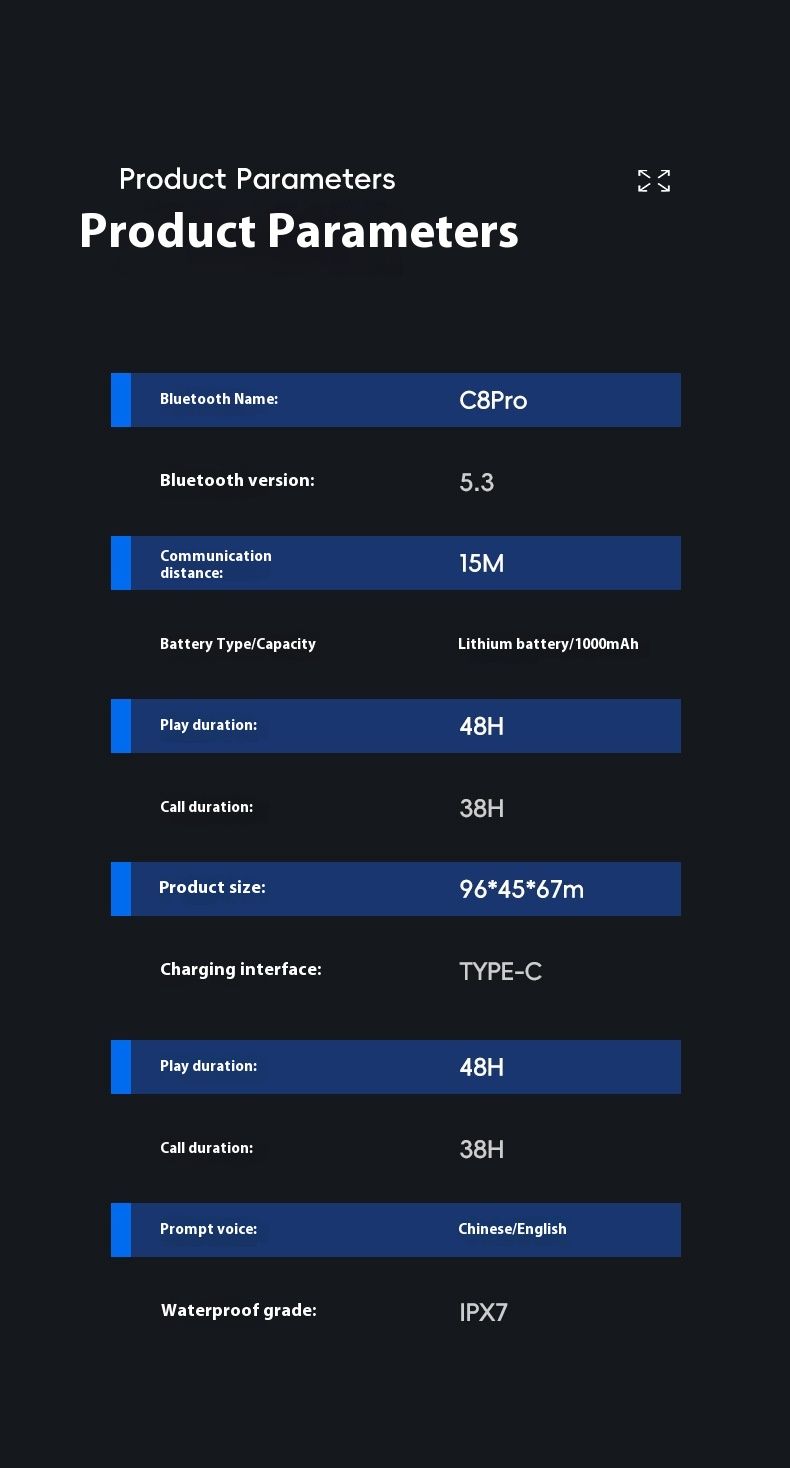Select the Waterproof grade label
790x1468 pixels.
239,1310
